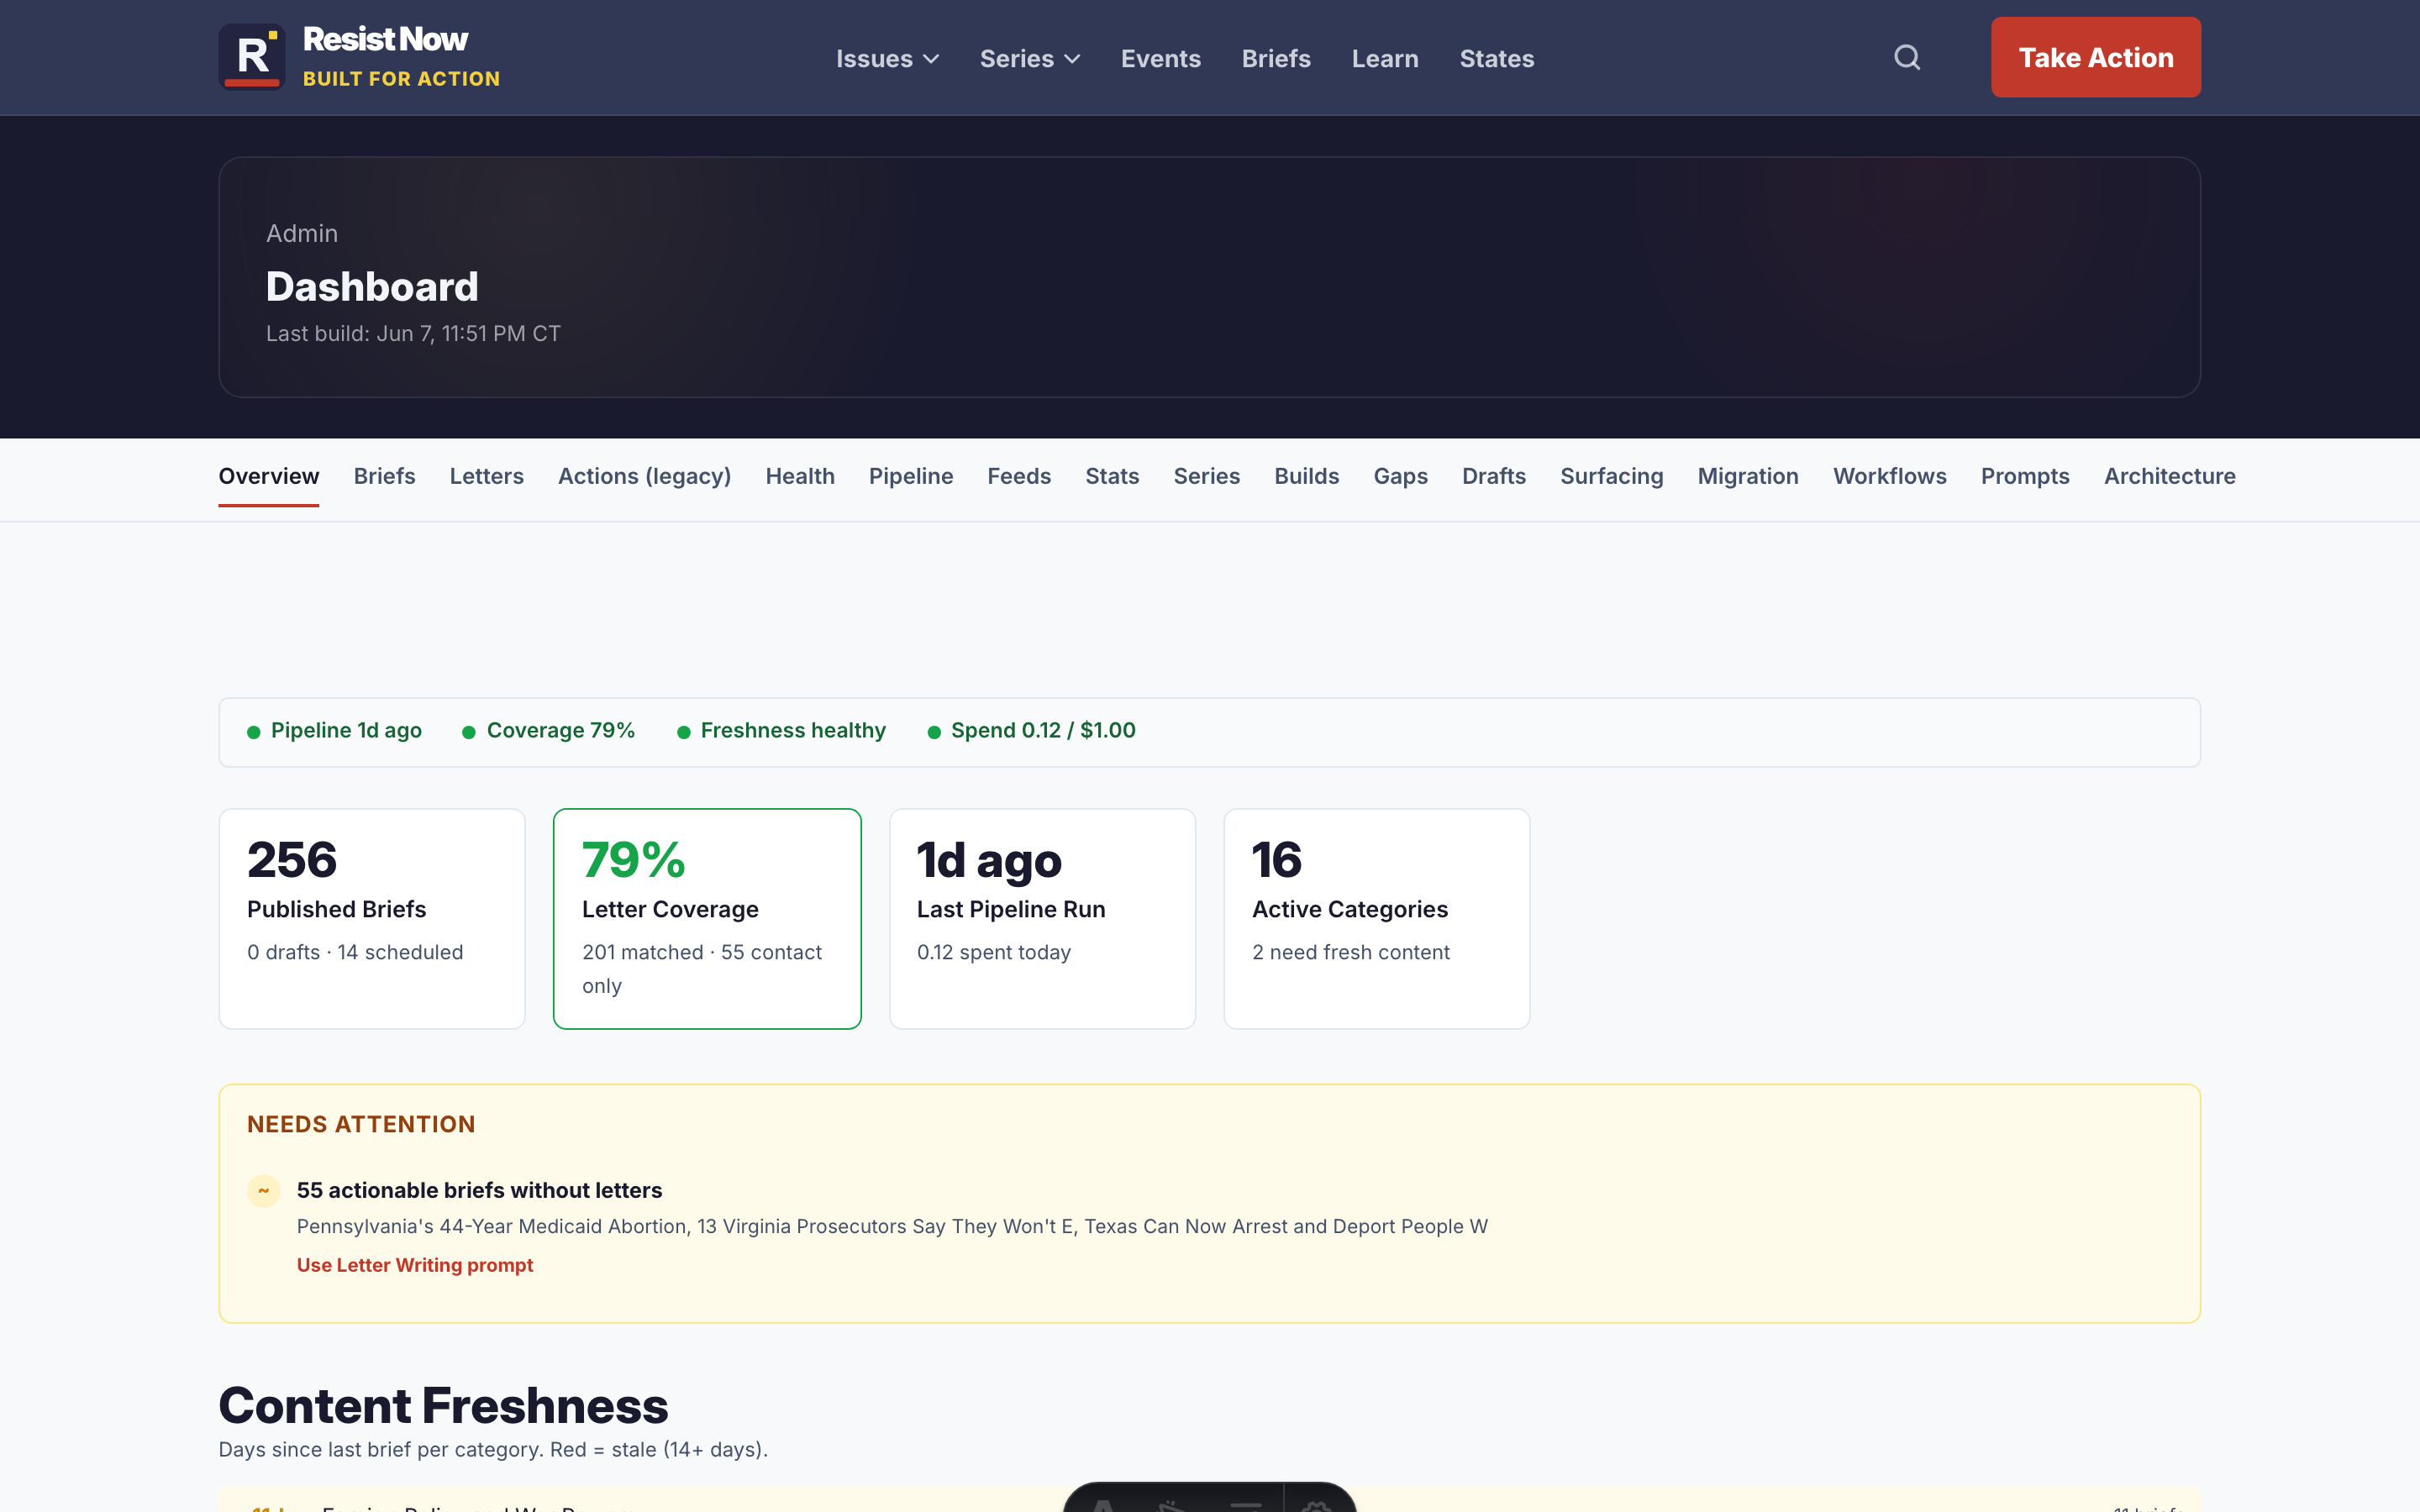The height and width of the screenshot is (1512, 2420).
Task: Click the "201 matched · 55 contact only" text
Action: point(702,969)
